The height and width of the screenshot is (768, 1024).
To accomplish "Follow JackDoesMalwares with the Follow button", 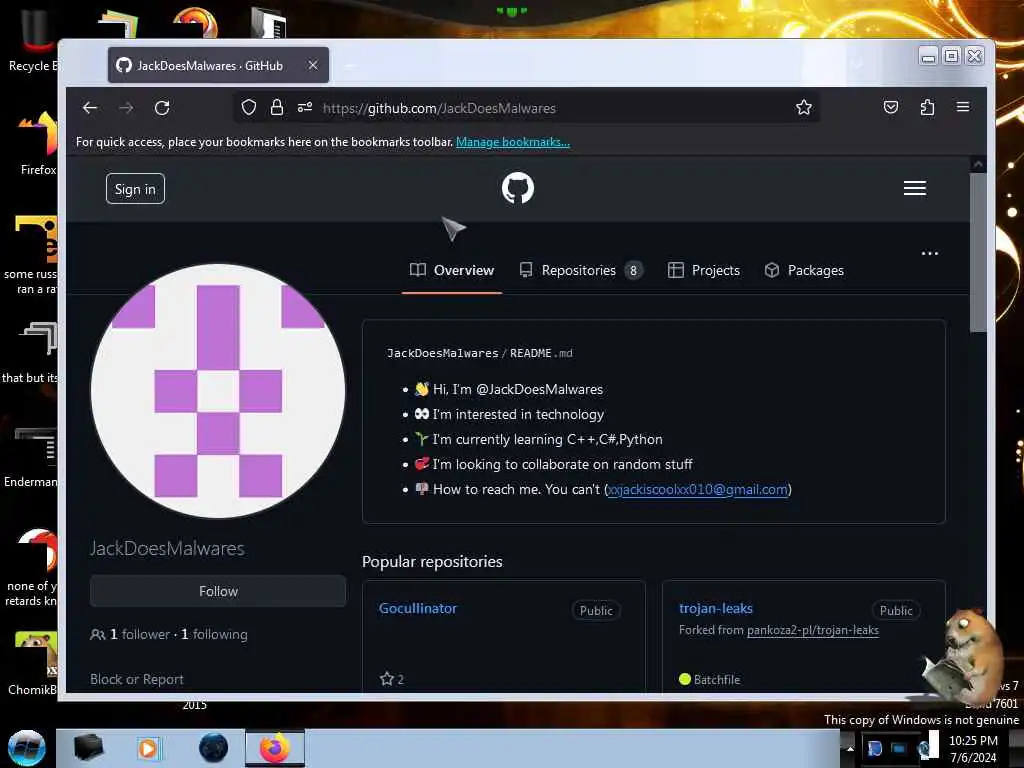I will click(218, 591).
